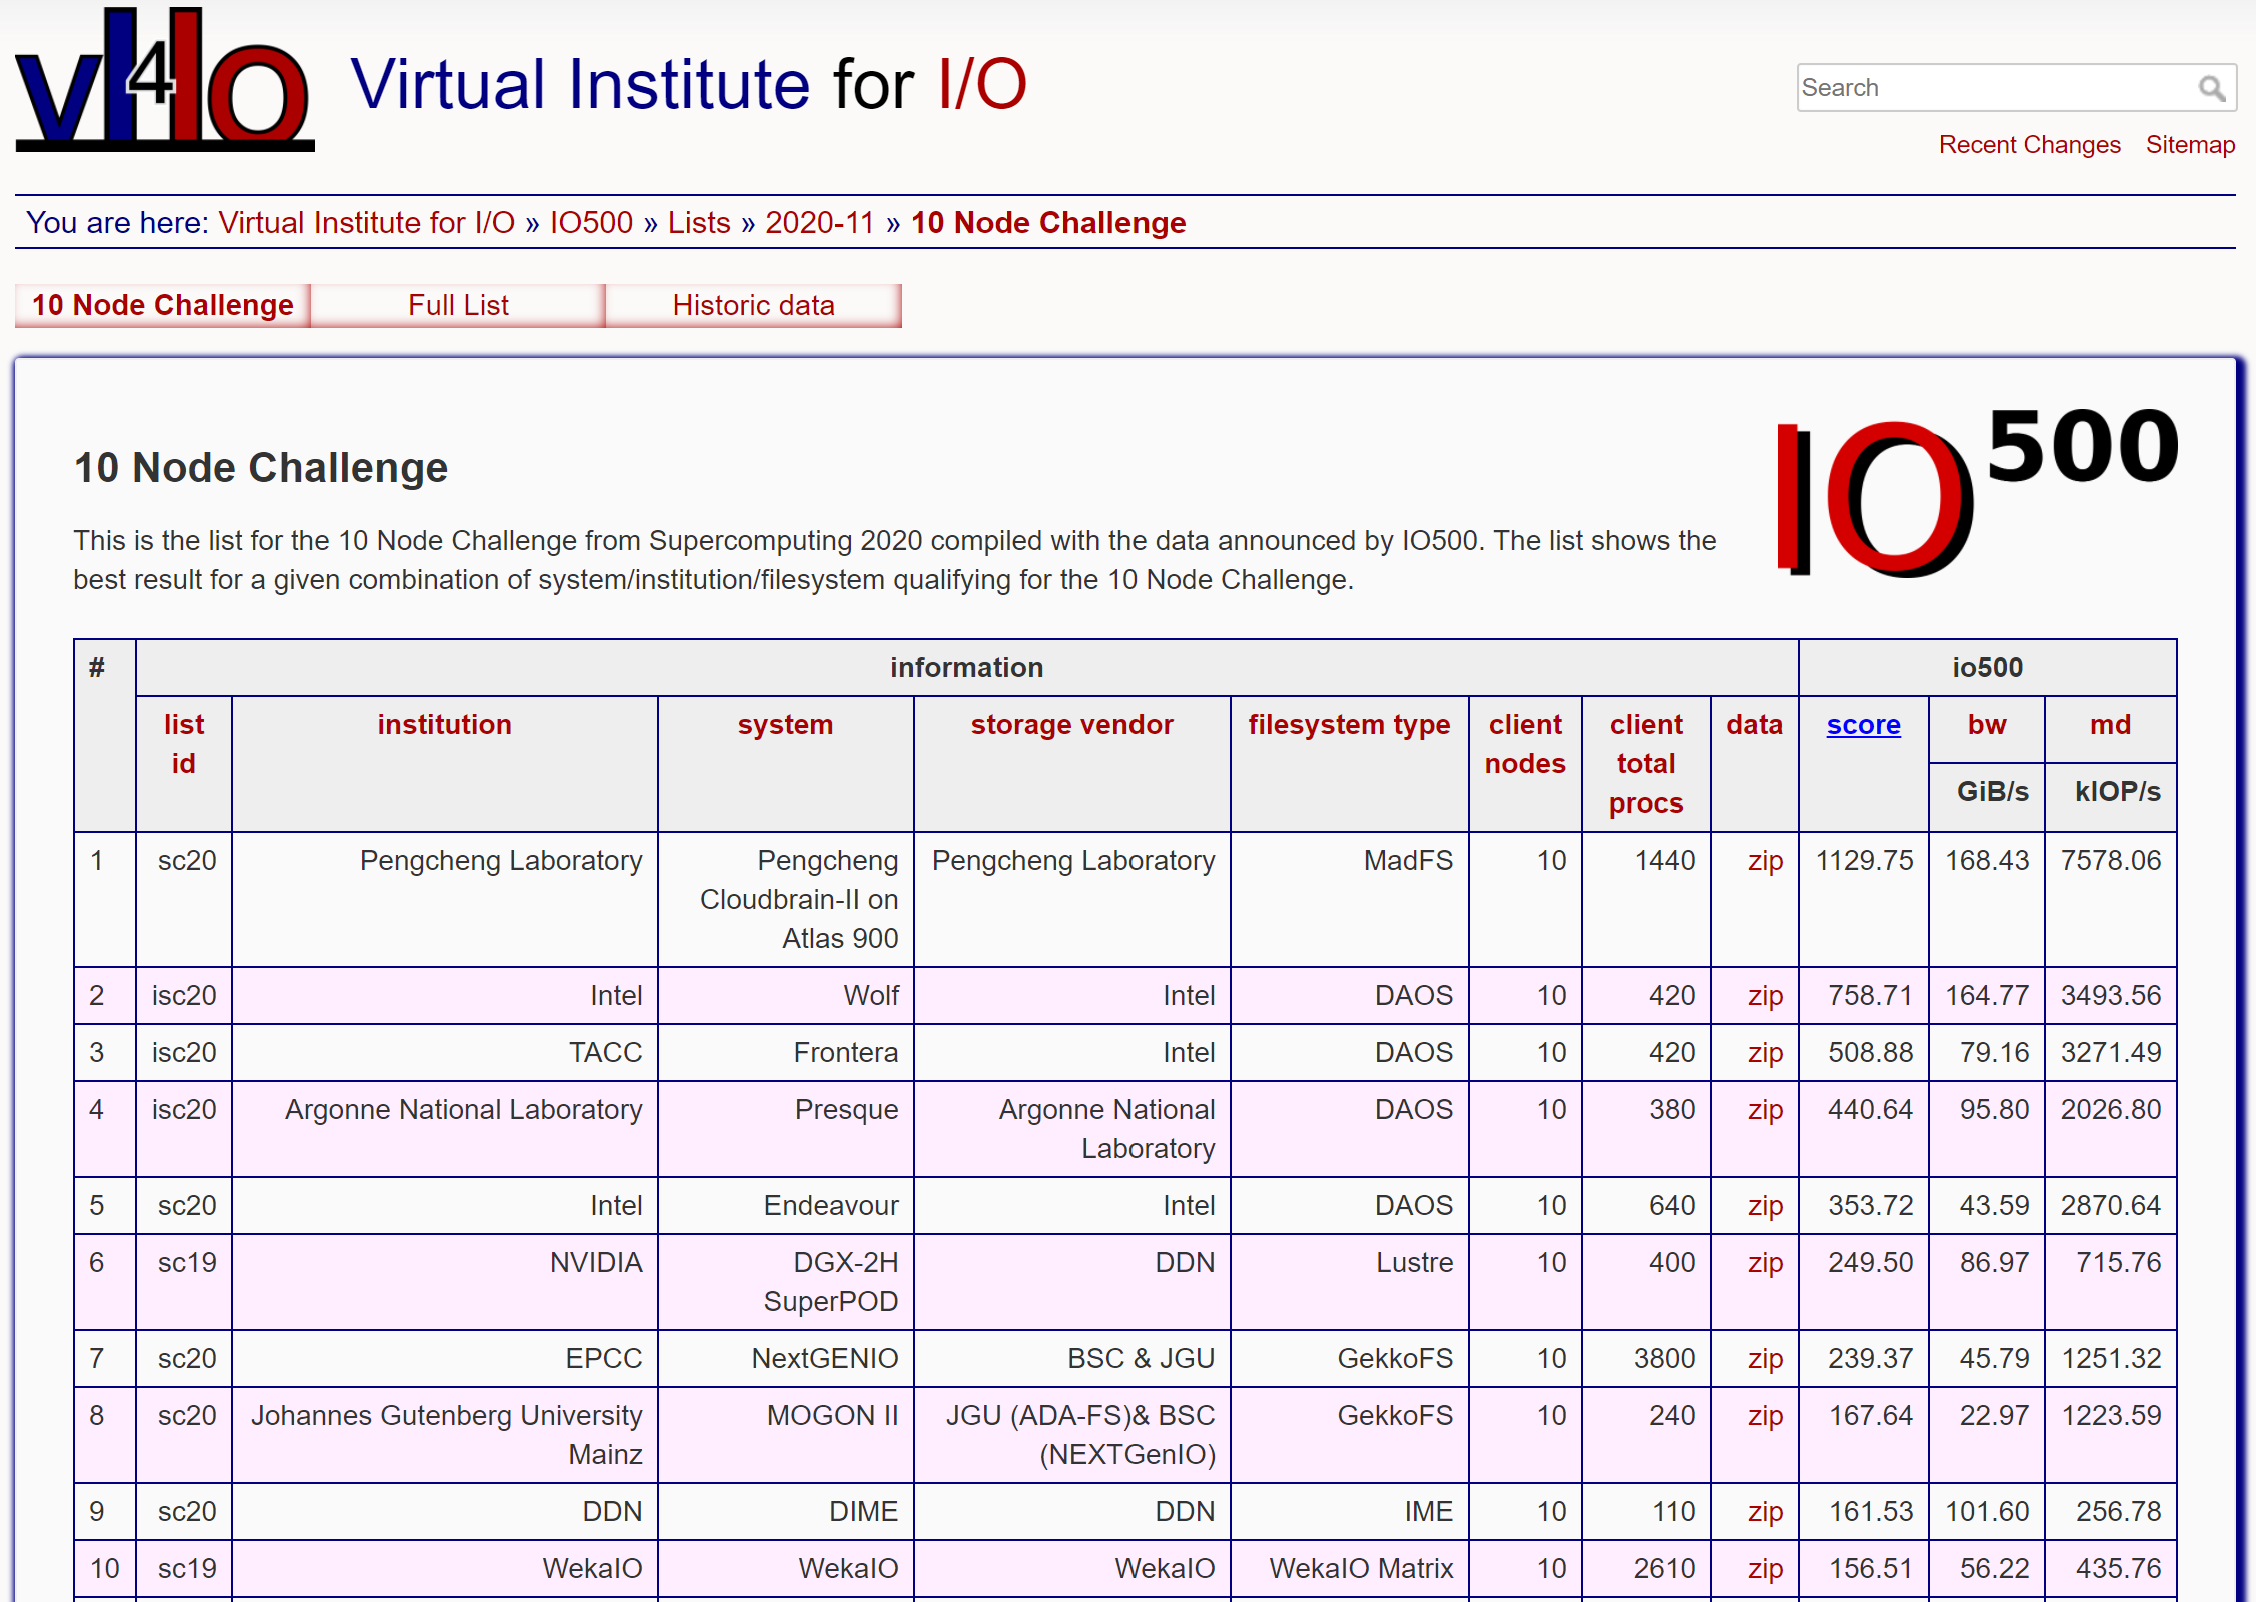Viewport: 2256px width, 1602px height.
Task: Download the zip for WekaIO row
Action: 1765,1569
